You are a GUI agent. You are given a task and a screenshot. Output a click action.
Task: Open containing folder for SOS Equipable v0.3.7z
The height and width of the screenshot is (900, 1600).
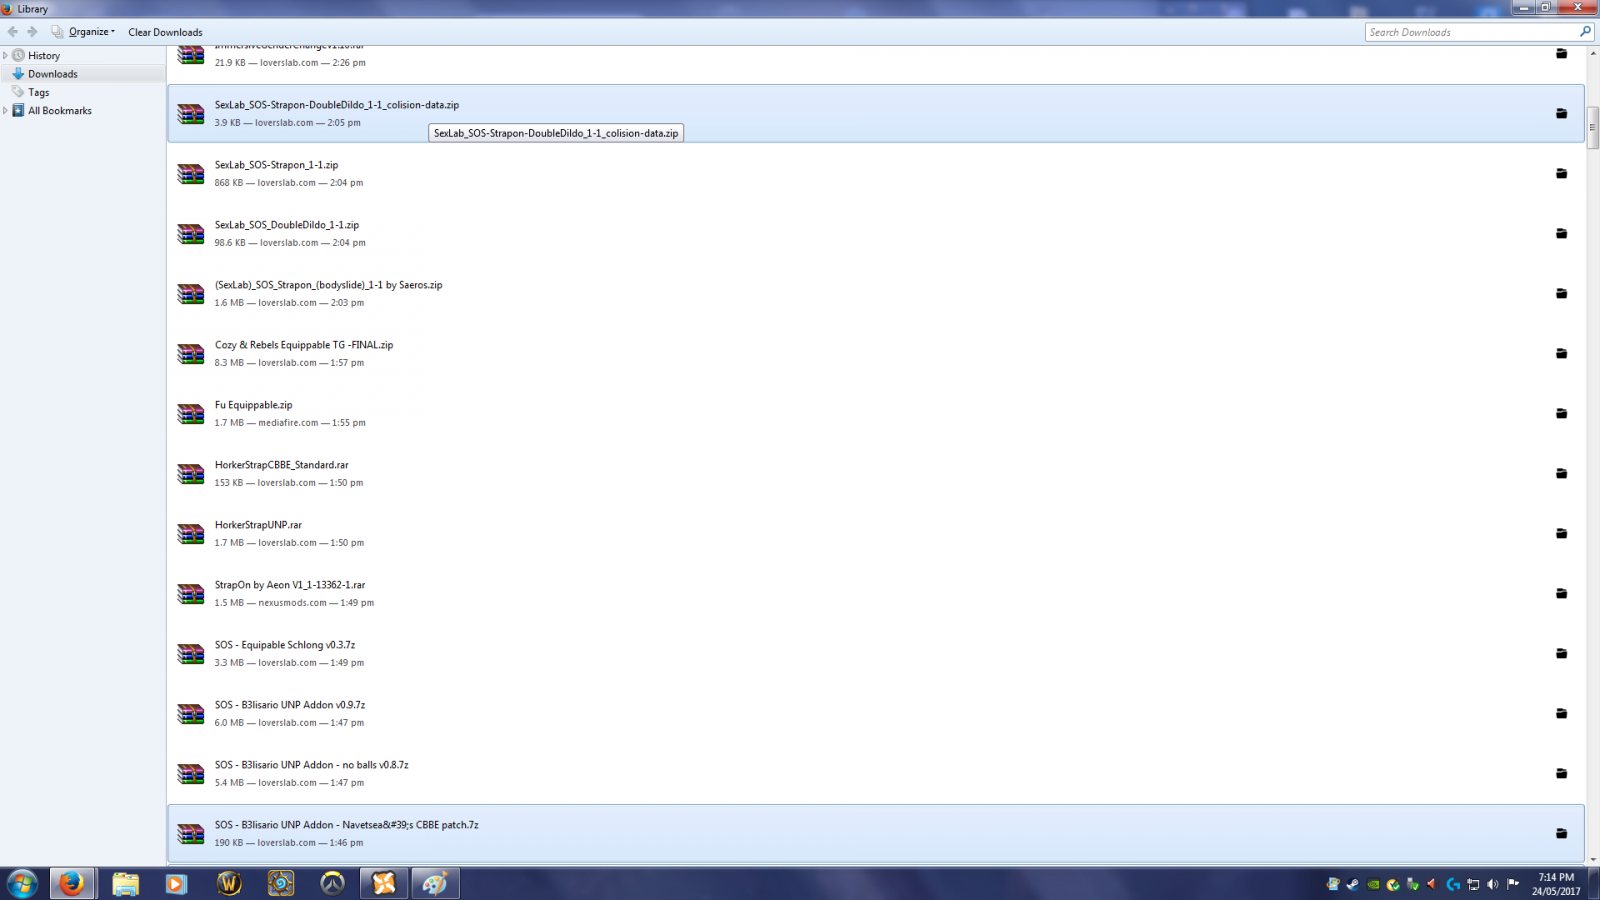[1561, 653]
